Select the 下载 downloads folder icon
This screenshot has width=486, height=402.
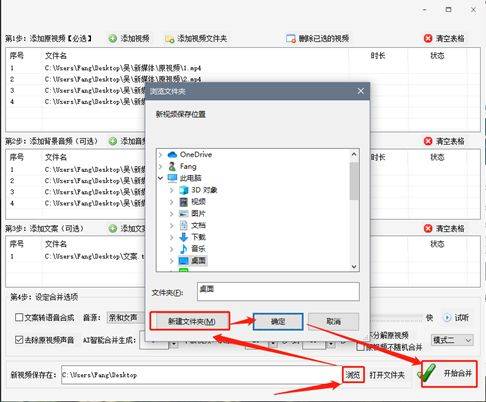(183, 237)
